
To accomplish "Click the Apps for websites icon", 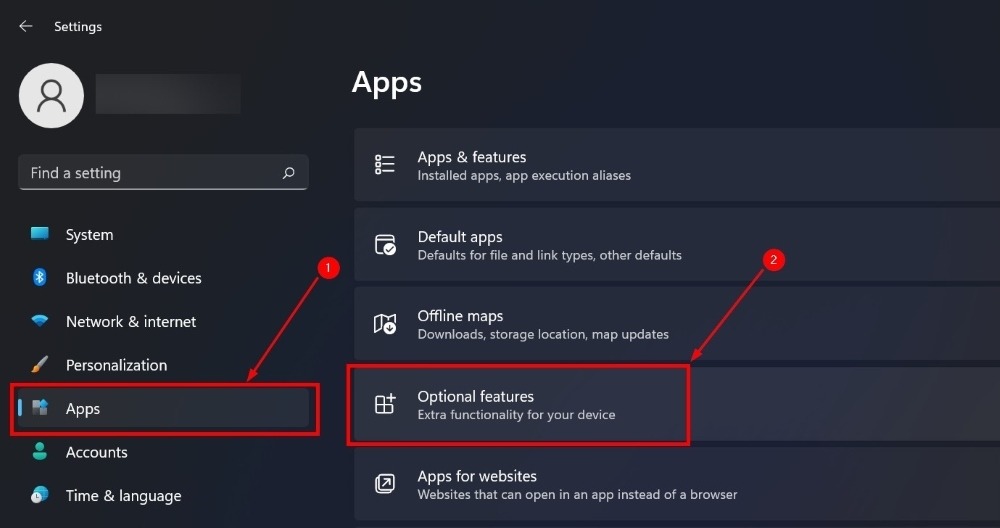I will coord(385,483).
